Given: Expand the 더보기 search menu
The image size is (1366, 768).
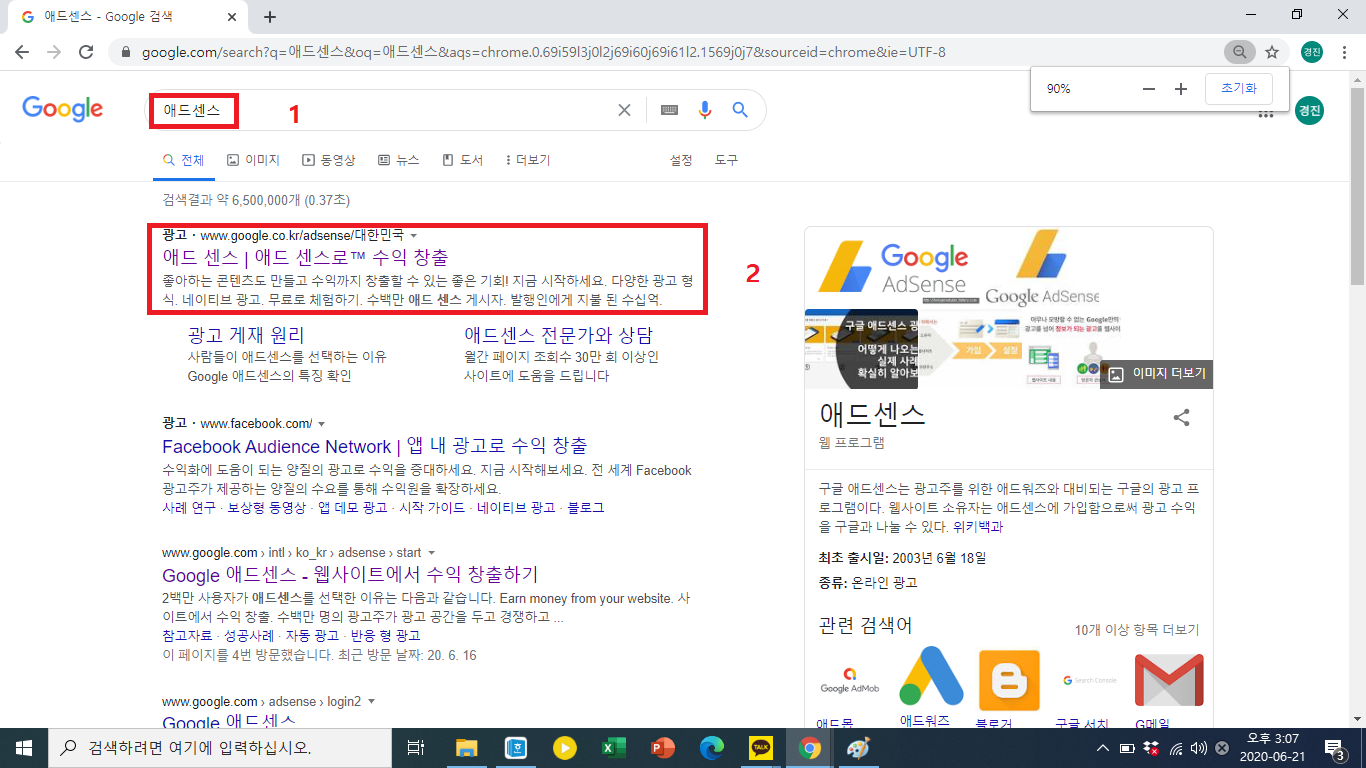Looking at the screenshot, I should coord(528,160).
